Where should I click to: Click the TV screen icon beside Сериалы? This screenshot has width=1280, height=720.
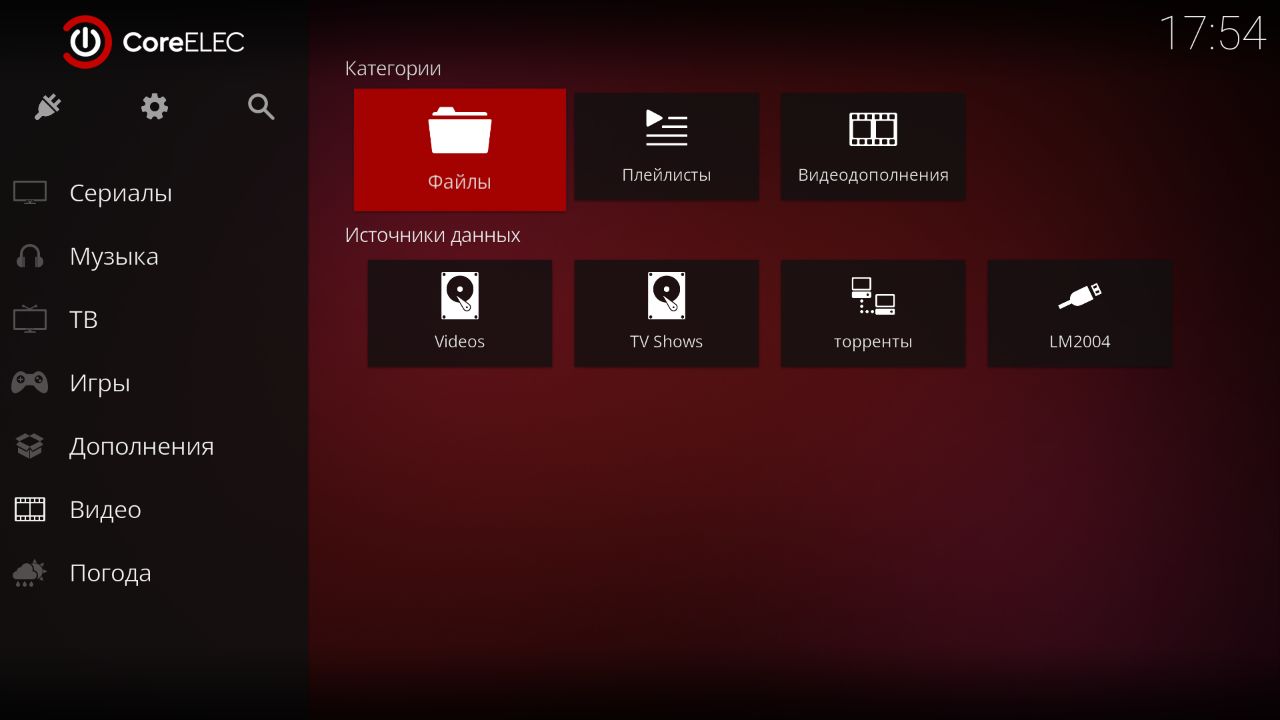[30, 193]
